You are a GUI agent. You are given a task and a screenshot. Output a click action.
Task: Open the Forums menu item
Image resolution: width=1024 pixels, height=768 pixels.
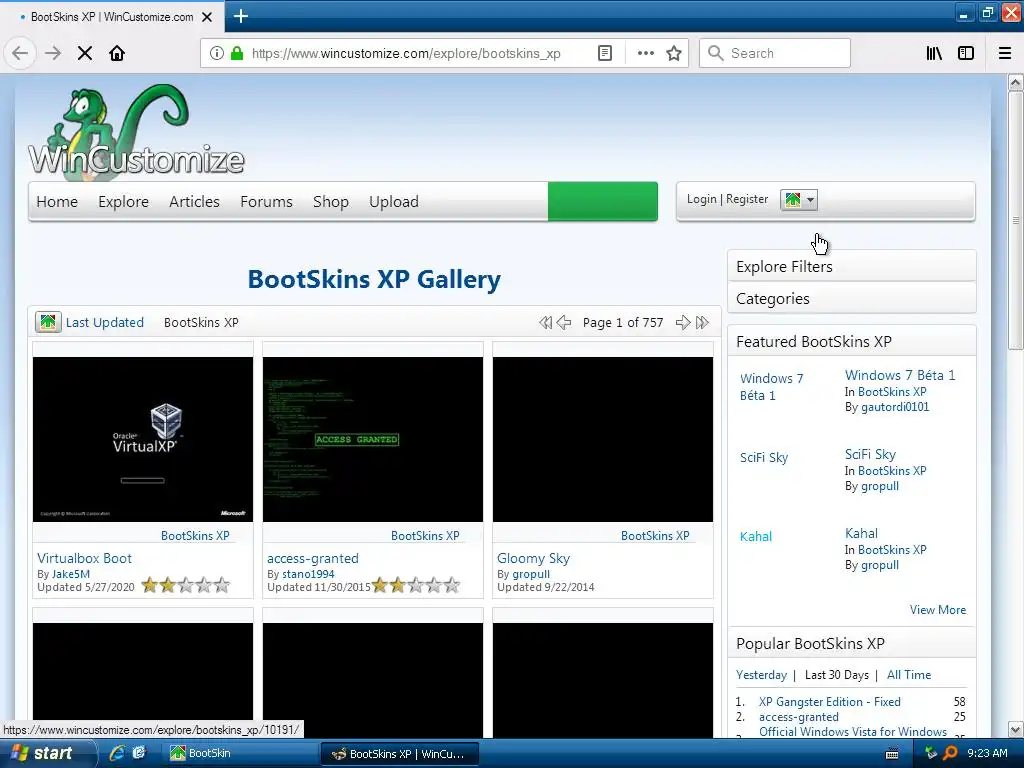266,202
